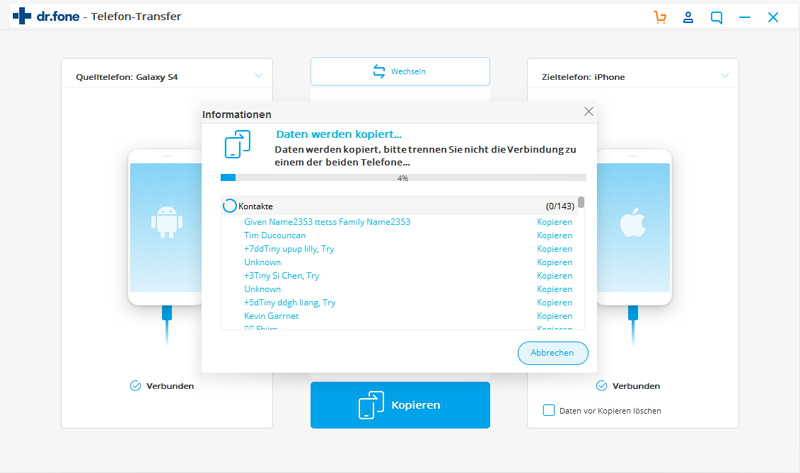Viewport: 800px width, 473px height.
Task: Expand the Zieltelefon iPhone dropdown
Action: (x=724, y=76)
